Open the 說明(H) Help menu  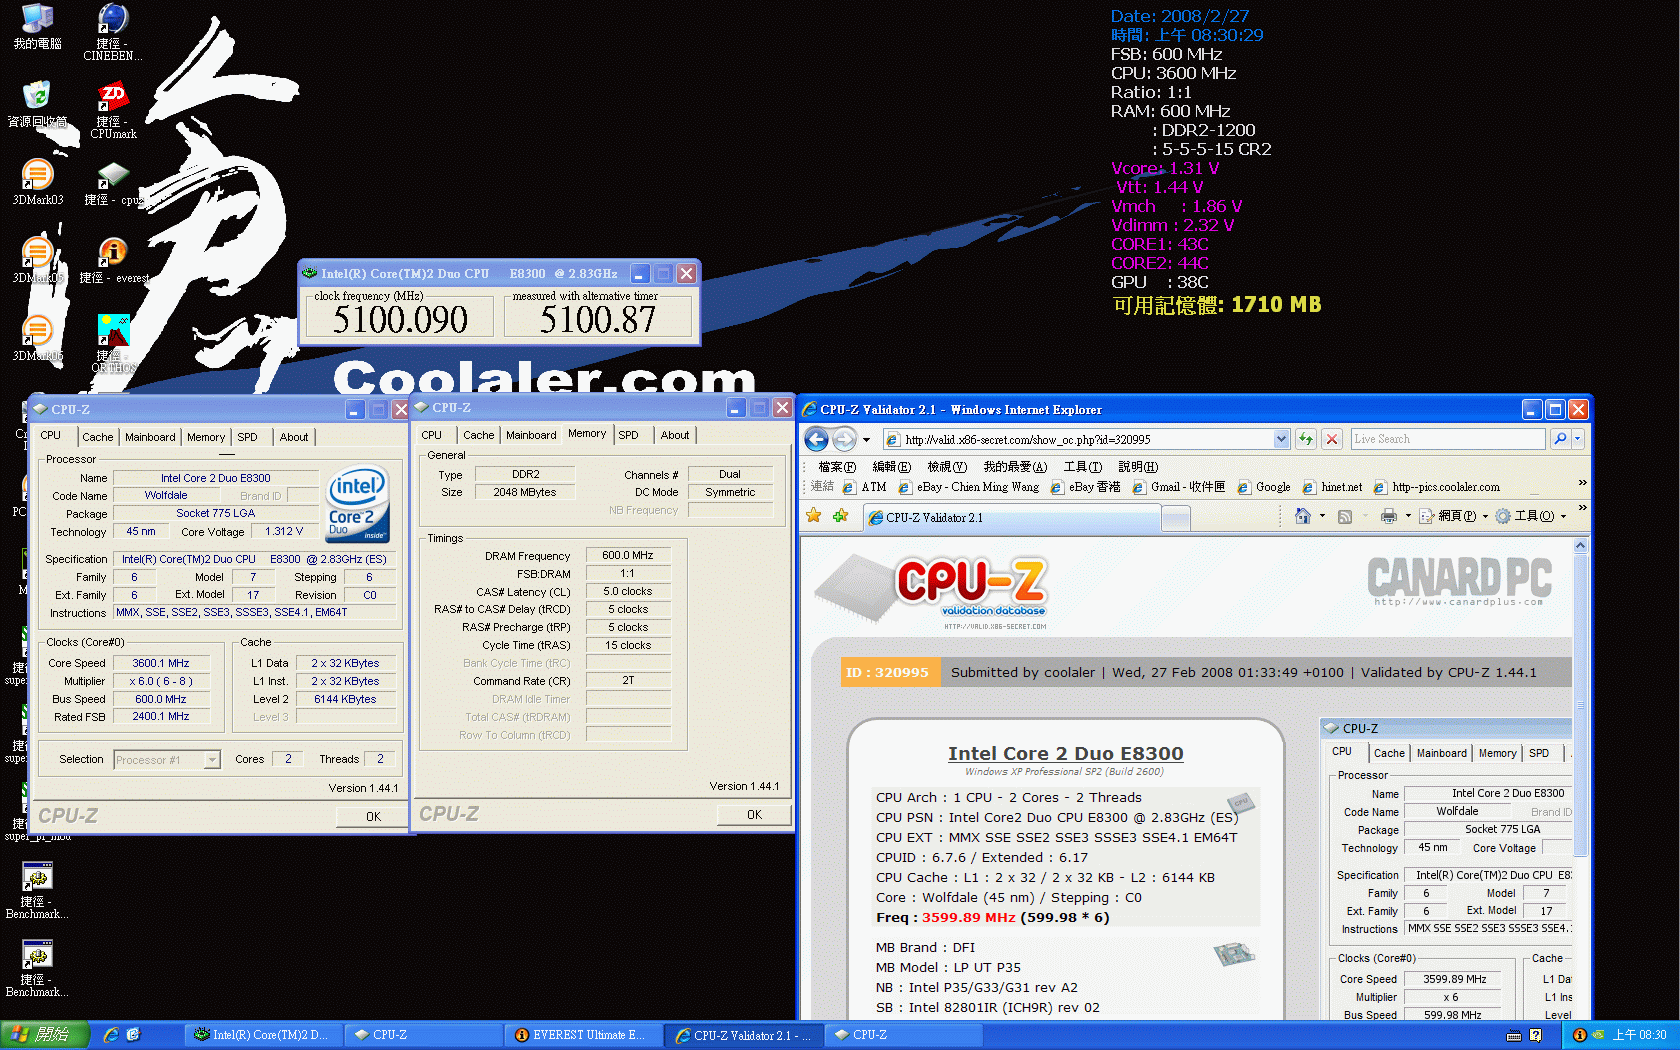1138,467
